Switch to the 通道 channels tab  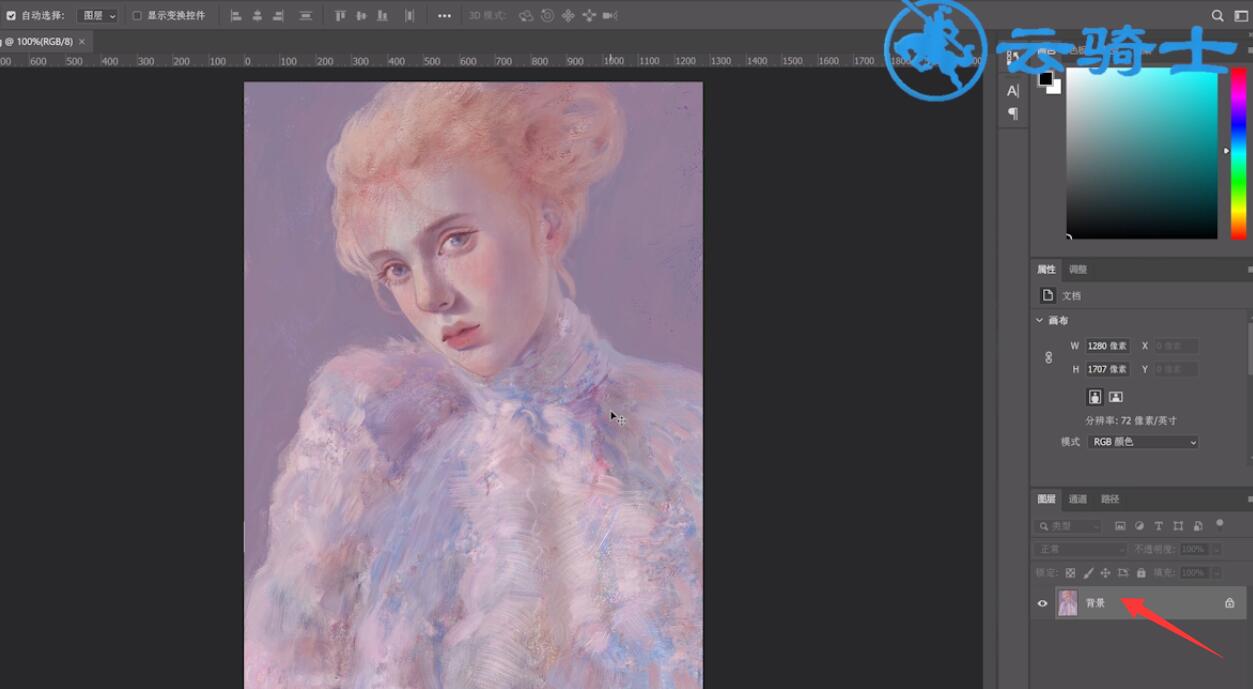coord(1078,499)
